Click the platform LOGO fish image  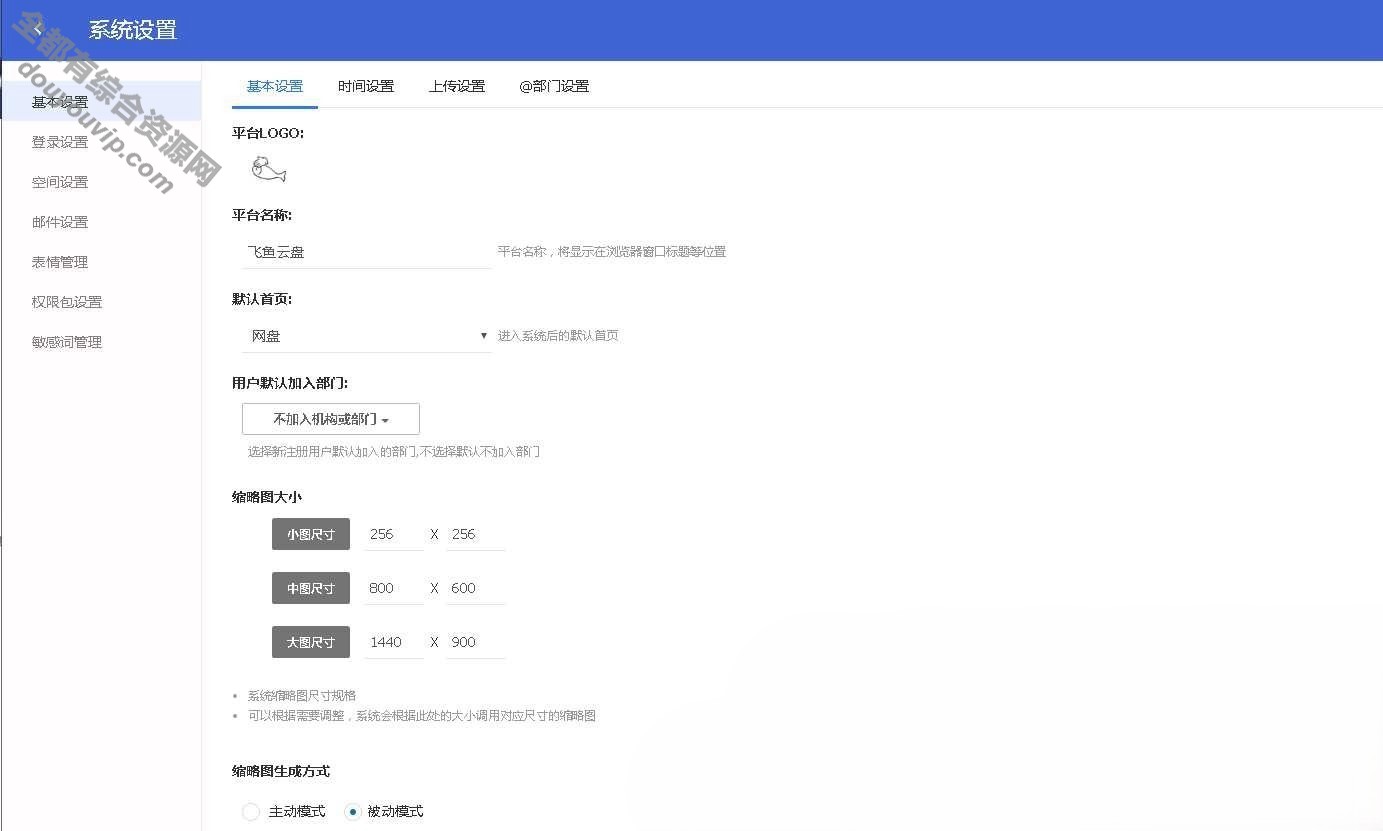click(x=269, y=170)
